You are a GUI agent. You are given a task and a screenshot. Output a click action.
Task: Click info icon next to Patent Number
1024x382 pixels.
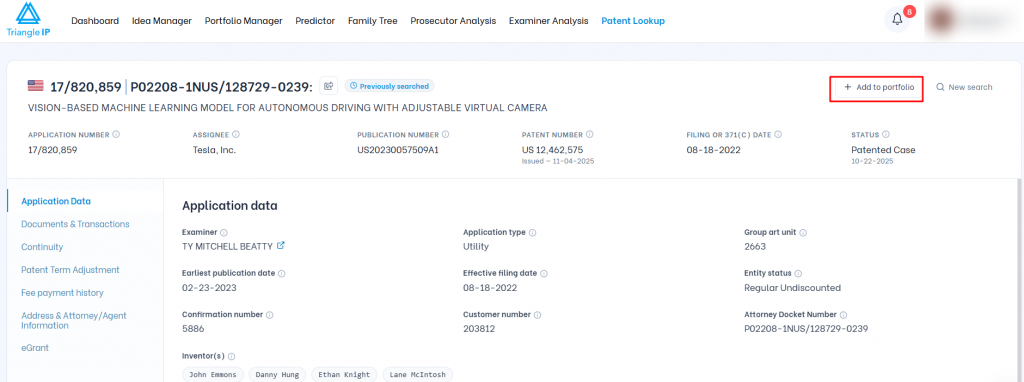590,135
